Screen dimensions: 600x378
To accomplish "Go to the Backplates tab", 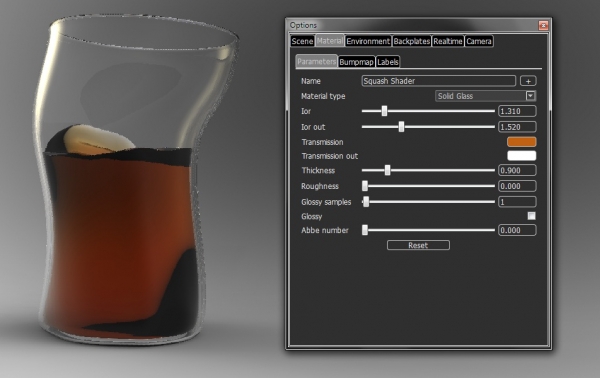I will 412,41.
